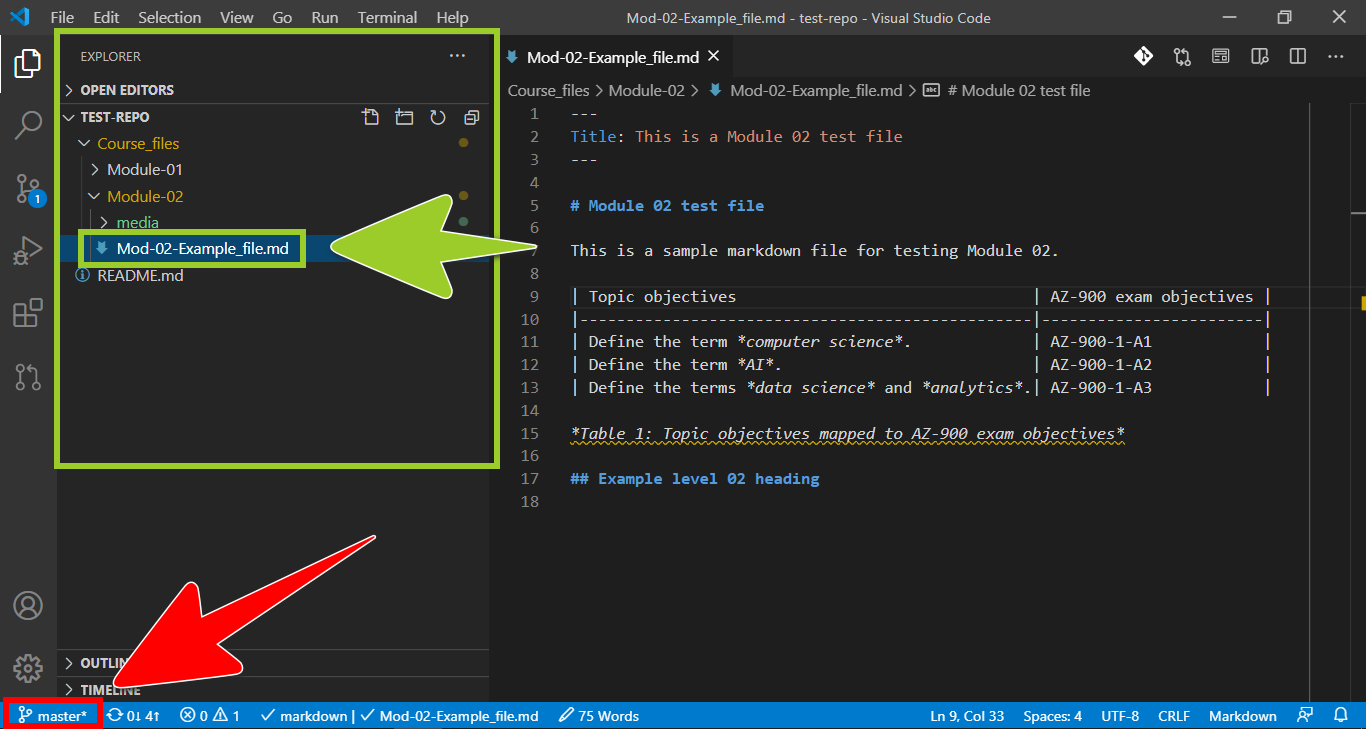Open Explorer views and more actions ellipsis

(457, 56)
